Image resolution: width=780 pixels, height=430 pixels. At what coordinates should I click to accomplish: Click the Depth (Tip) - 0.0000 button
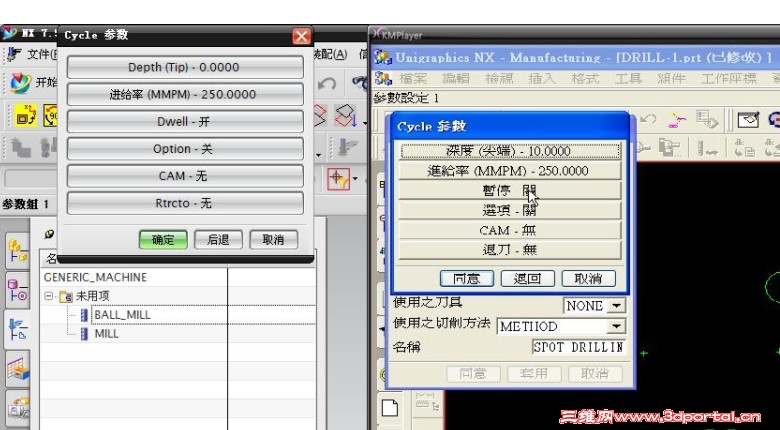click(185, 67)
